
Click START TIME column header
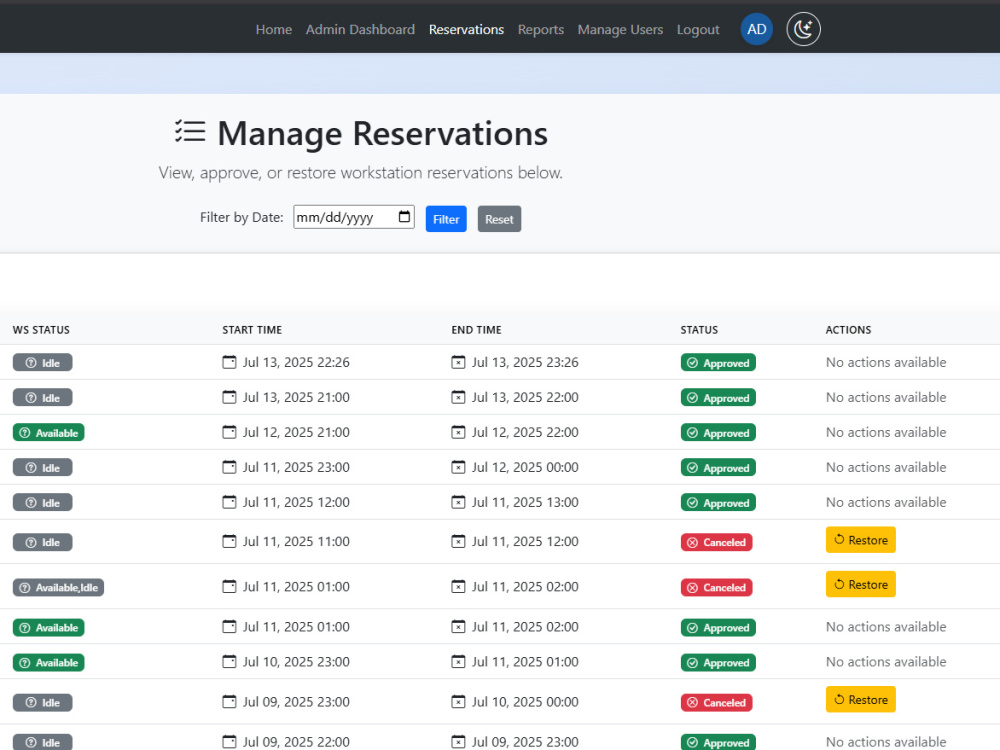coord(252,330)
